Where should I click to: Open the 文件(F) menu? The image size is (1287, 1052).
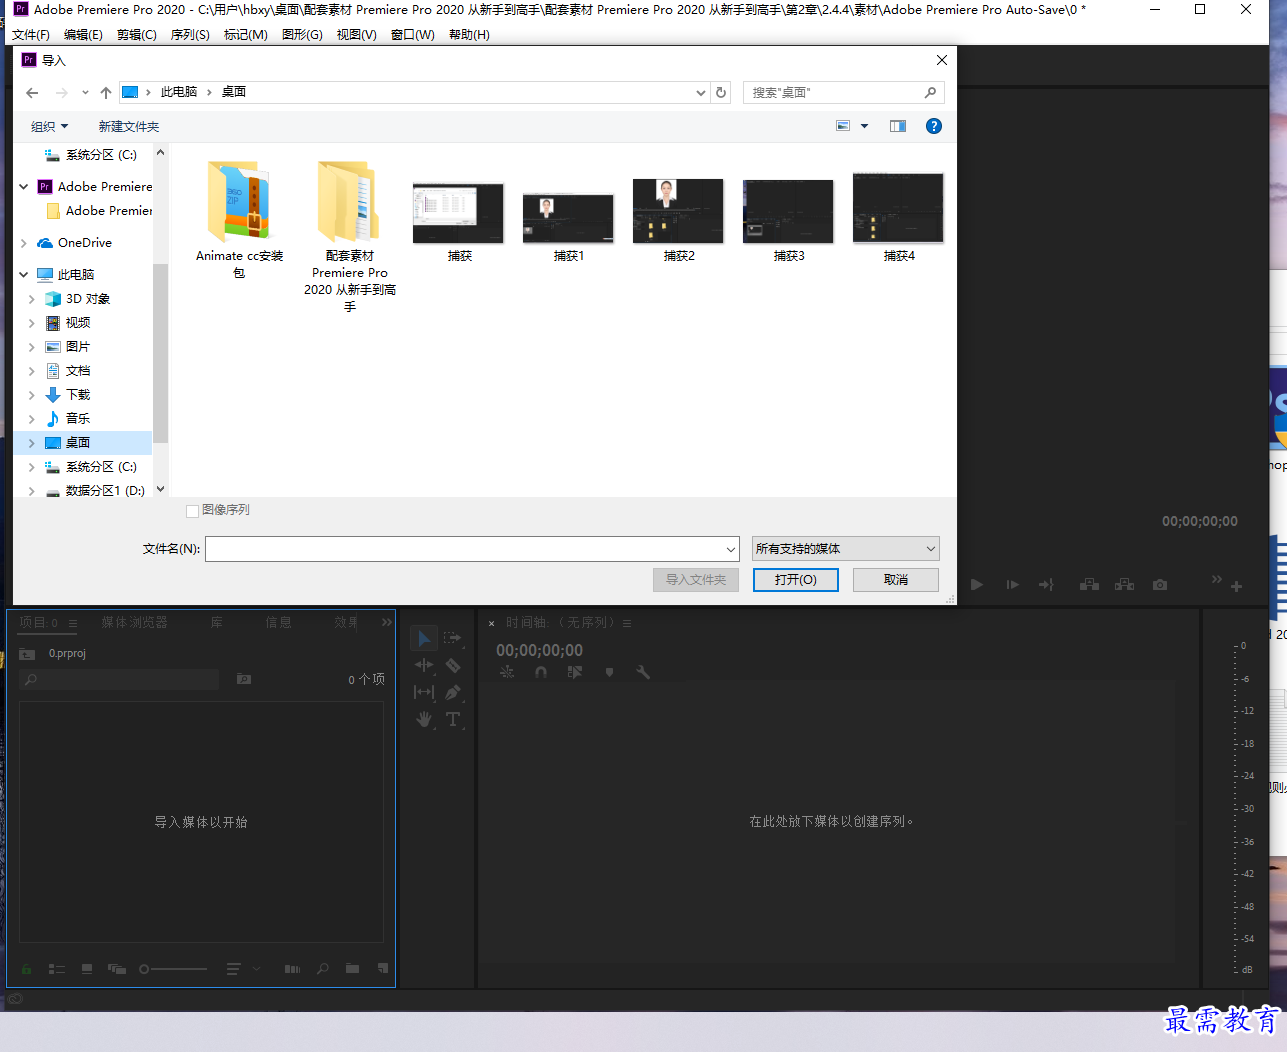pyautogui.click(x=31, y=34)
